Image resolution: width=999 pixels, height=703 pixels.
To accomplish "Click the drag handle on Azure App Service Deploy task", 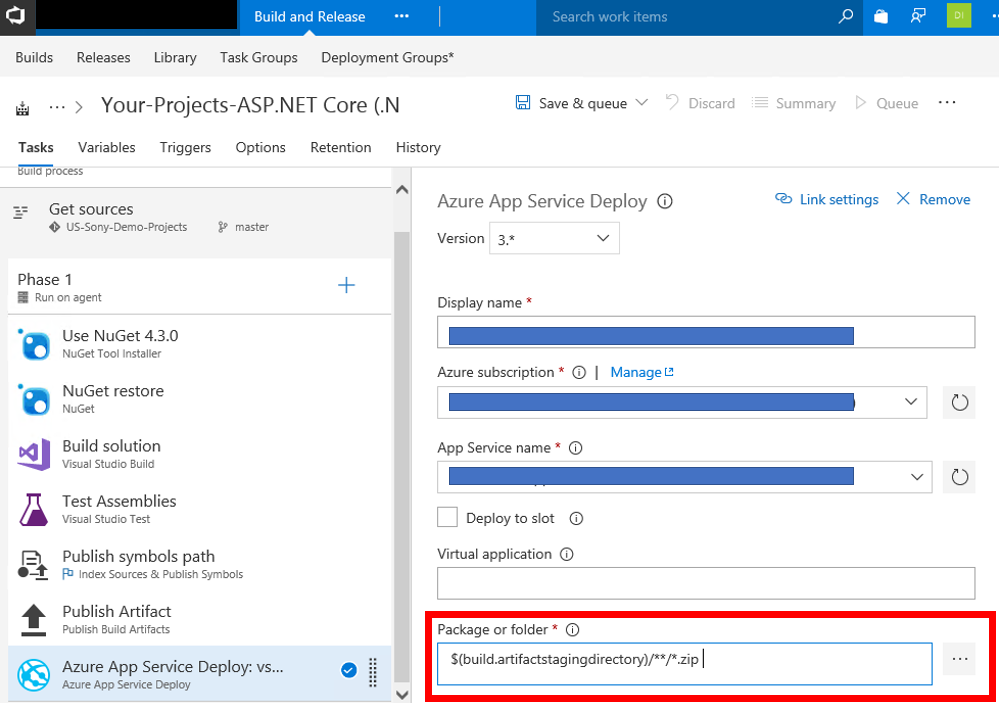I will click(373, 672).
